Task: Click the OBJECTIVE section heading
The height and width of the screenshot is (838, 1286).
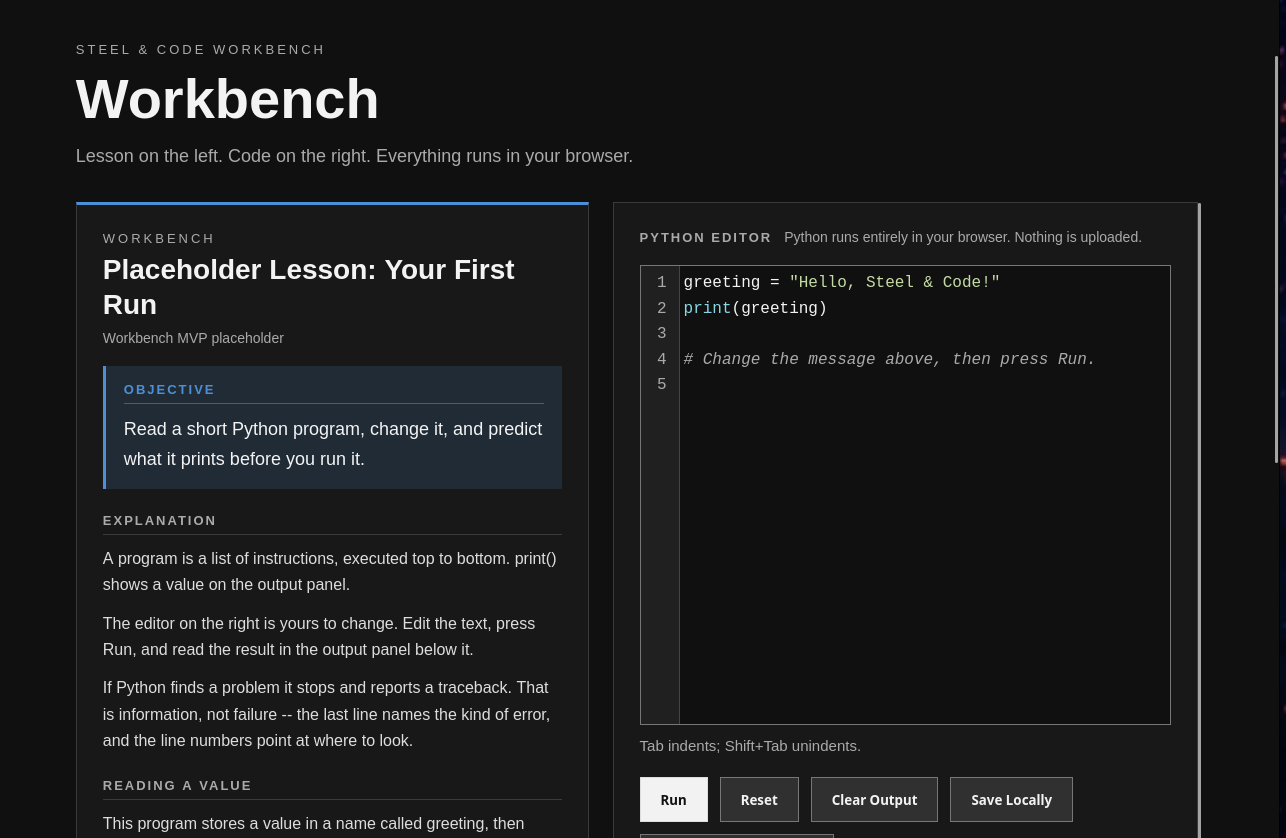Action: [169, 390]
